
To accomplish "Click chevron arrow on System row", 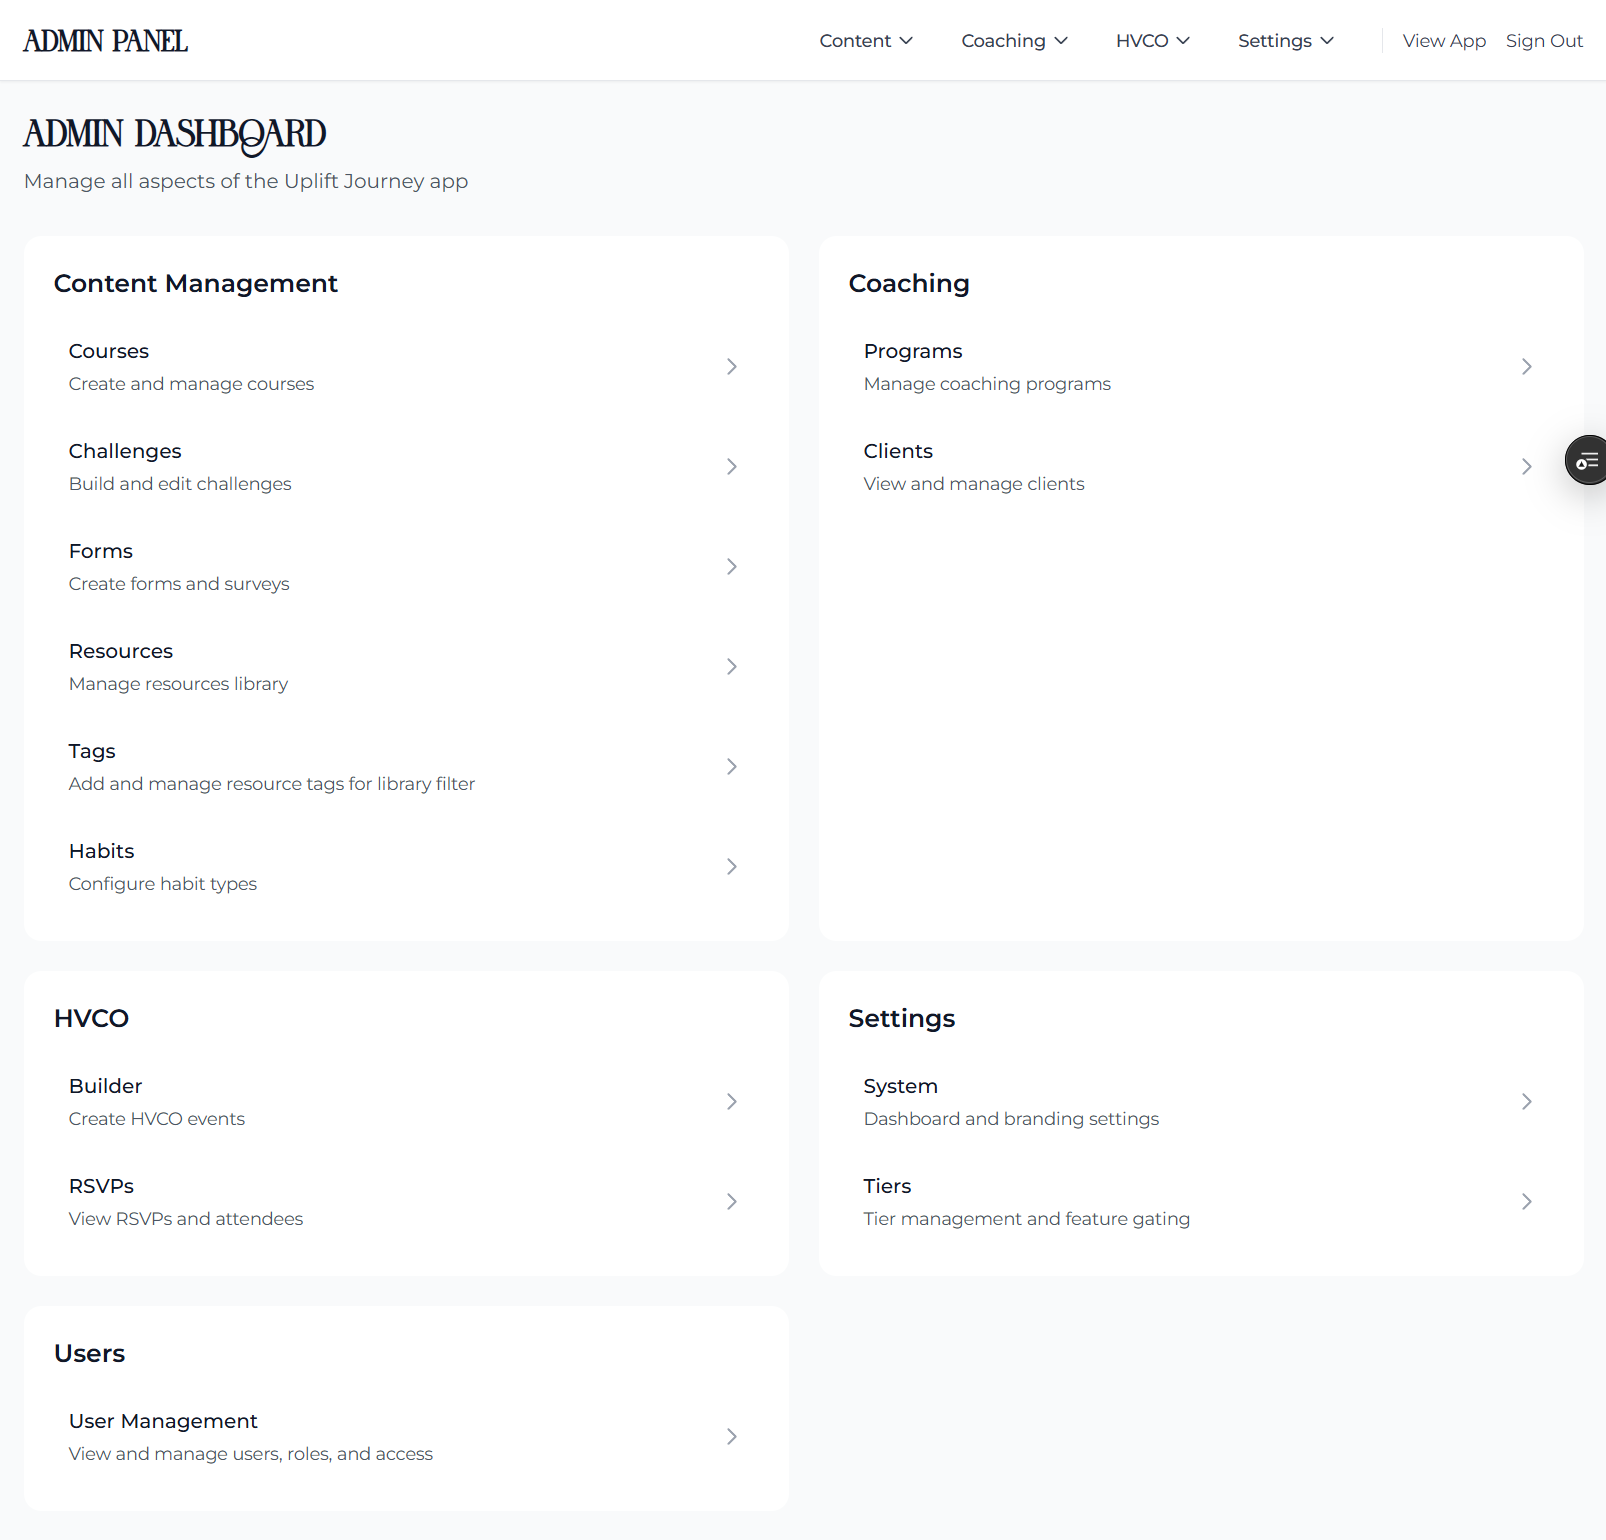I will tap(1527, 1102).
